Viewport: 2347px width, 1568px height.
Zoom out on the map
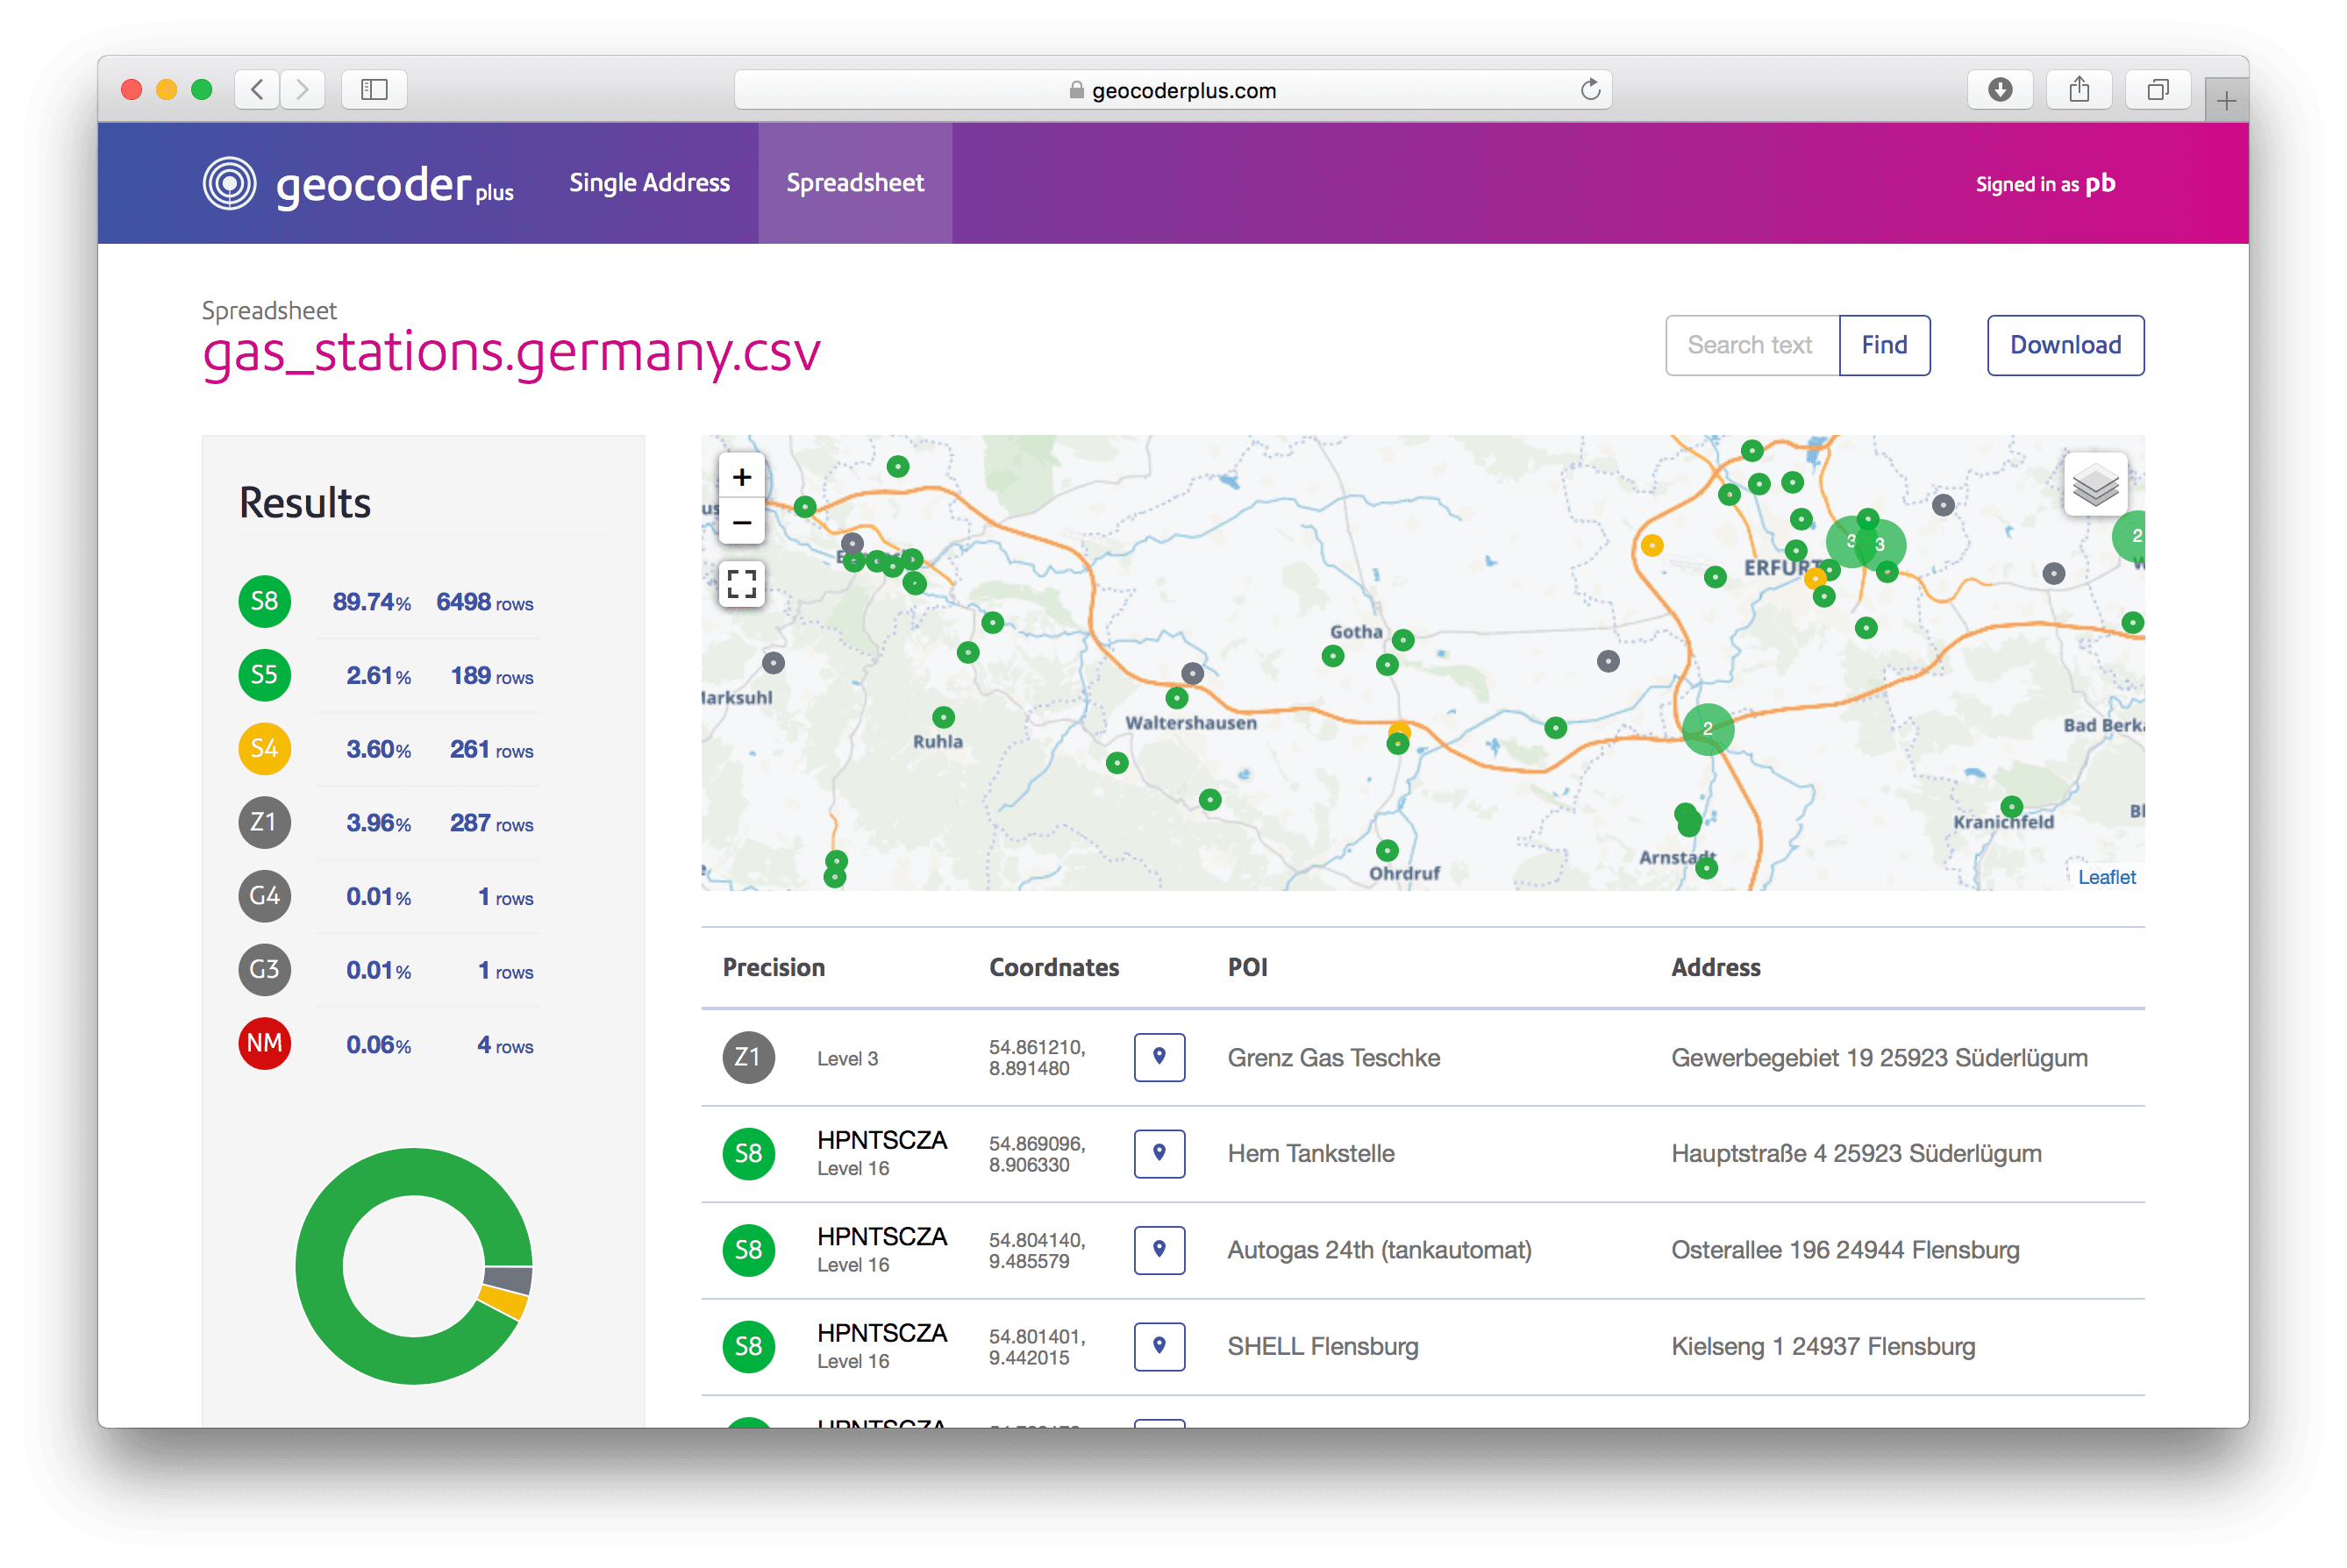(741, 522)
